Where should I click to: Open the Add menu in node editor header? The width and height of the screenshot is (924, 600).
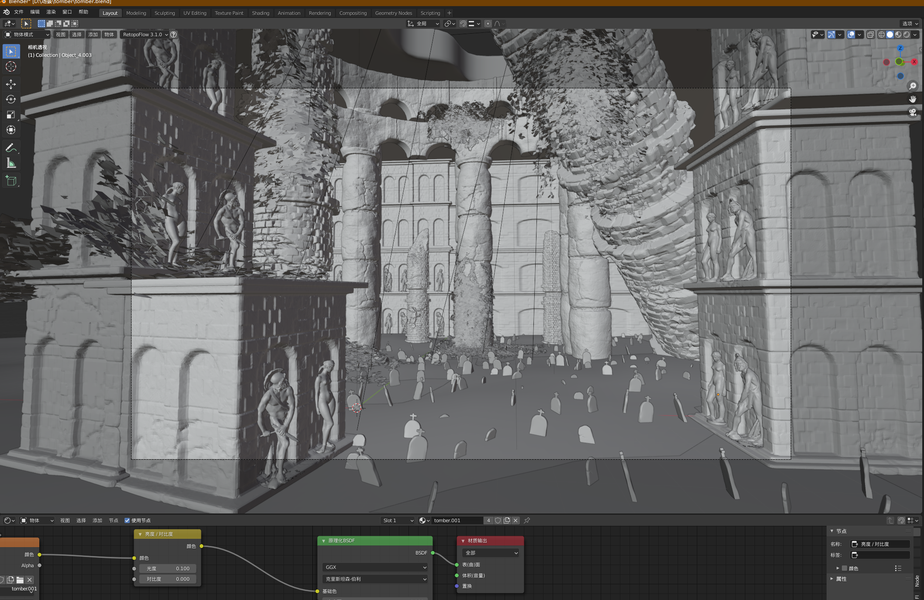pyautogui.click(x=97, y=520)
